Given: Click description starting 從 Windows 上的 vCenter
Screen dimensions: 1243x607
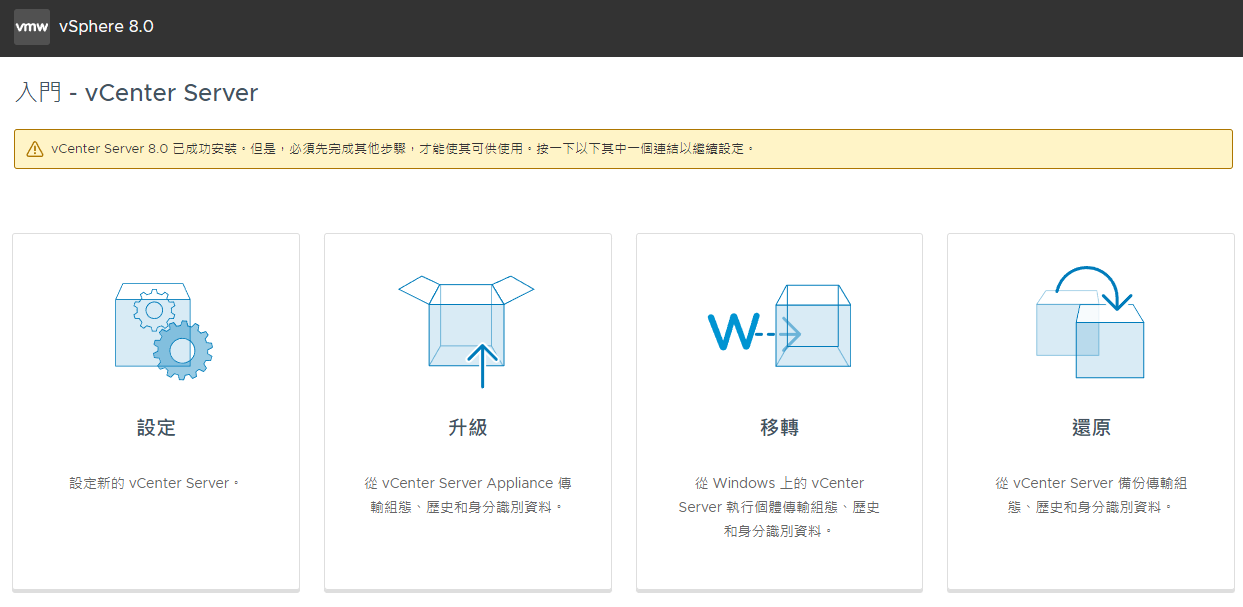Looking at the screenshot, I should 779,507.
